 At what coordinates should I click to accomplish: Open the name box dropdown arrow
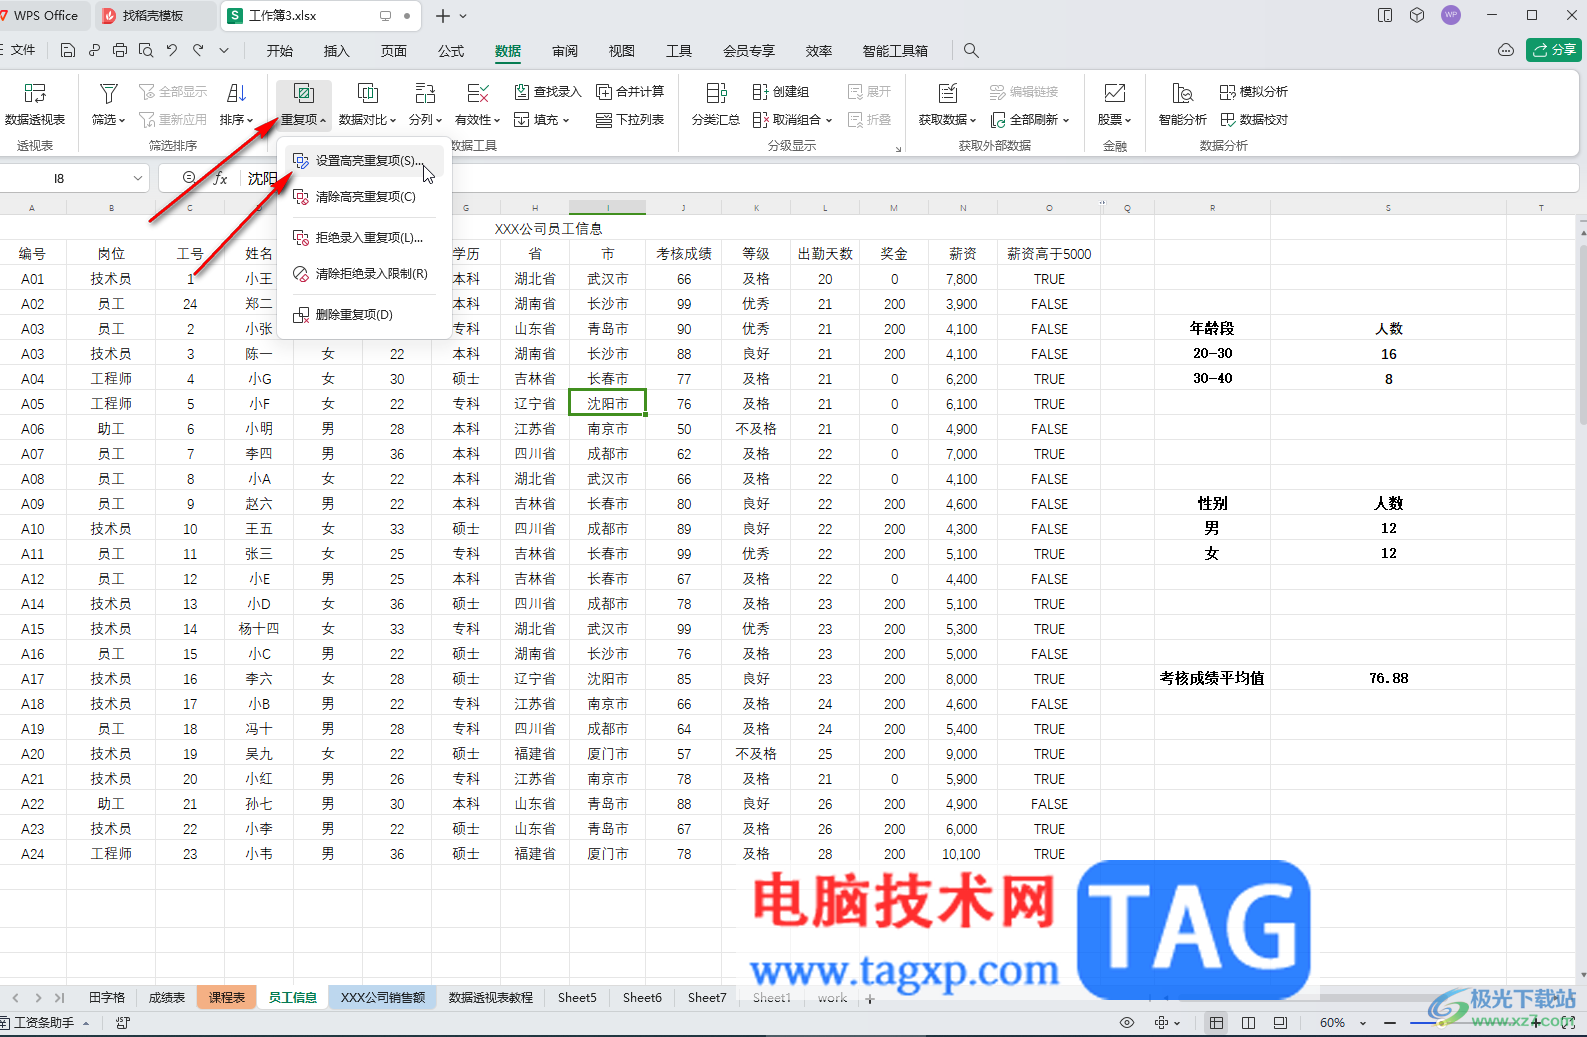[x=137, y=179]
